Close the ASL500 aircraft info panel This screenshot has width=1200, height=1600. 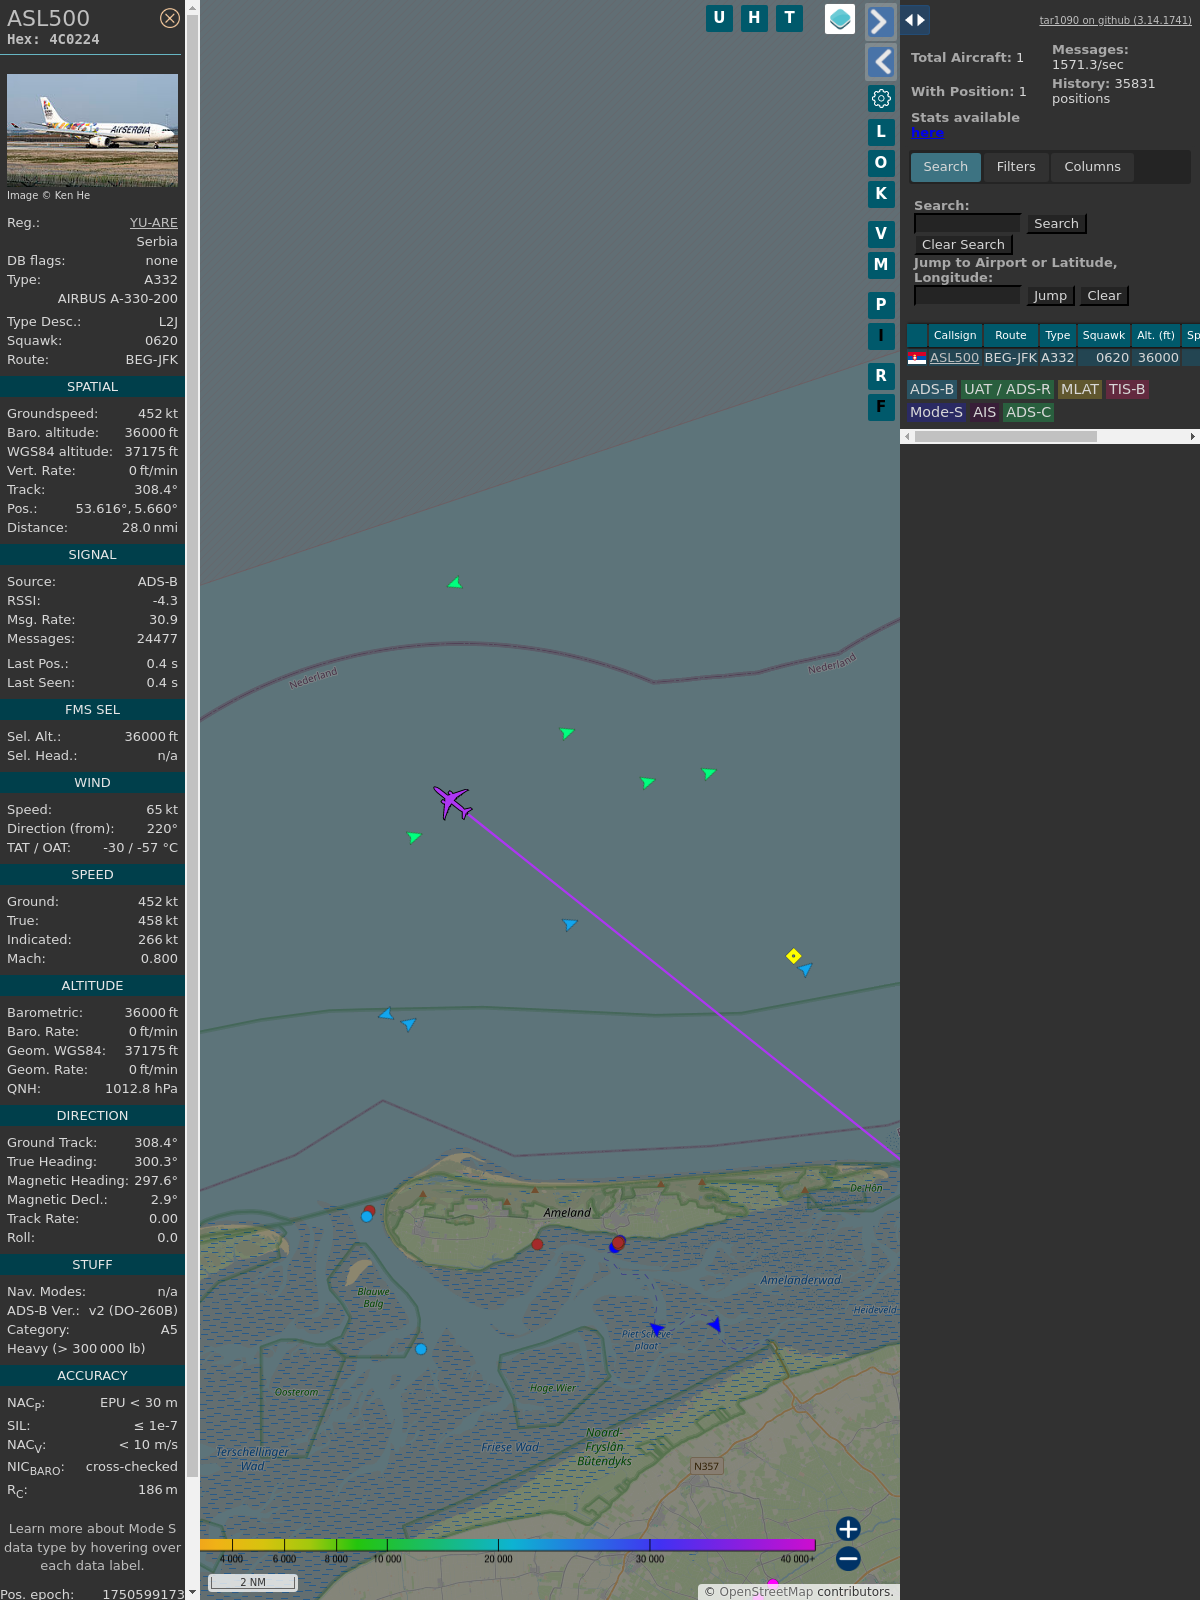click(170, 18)
